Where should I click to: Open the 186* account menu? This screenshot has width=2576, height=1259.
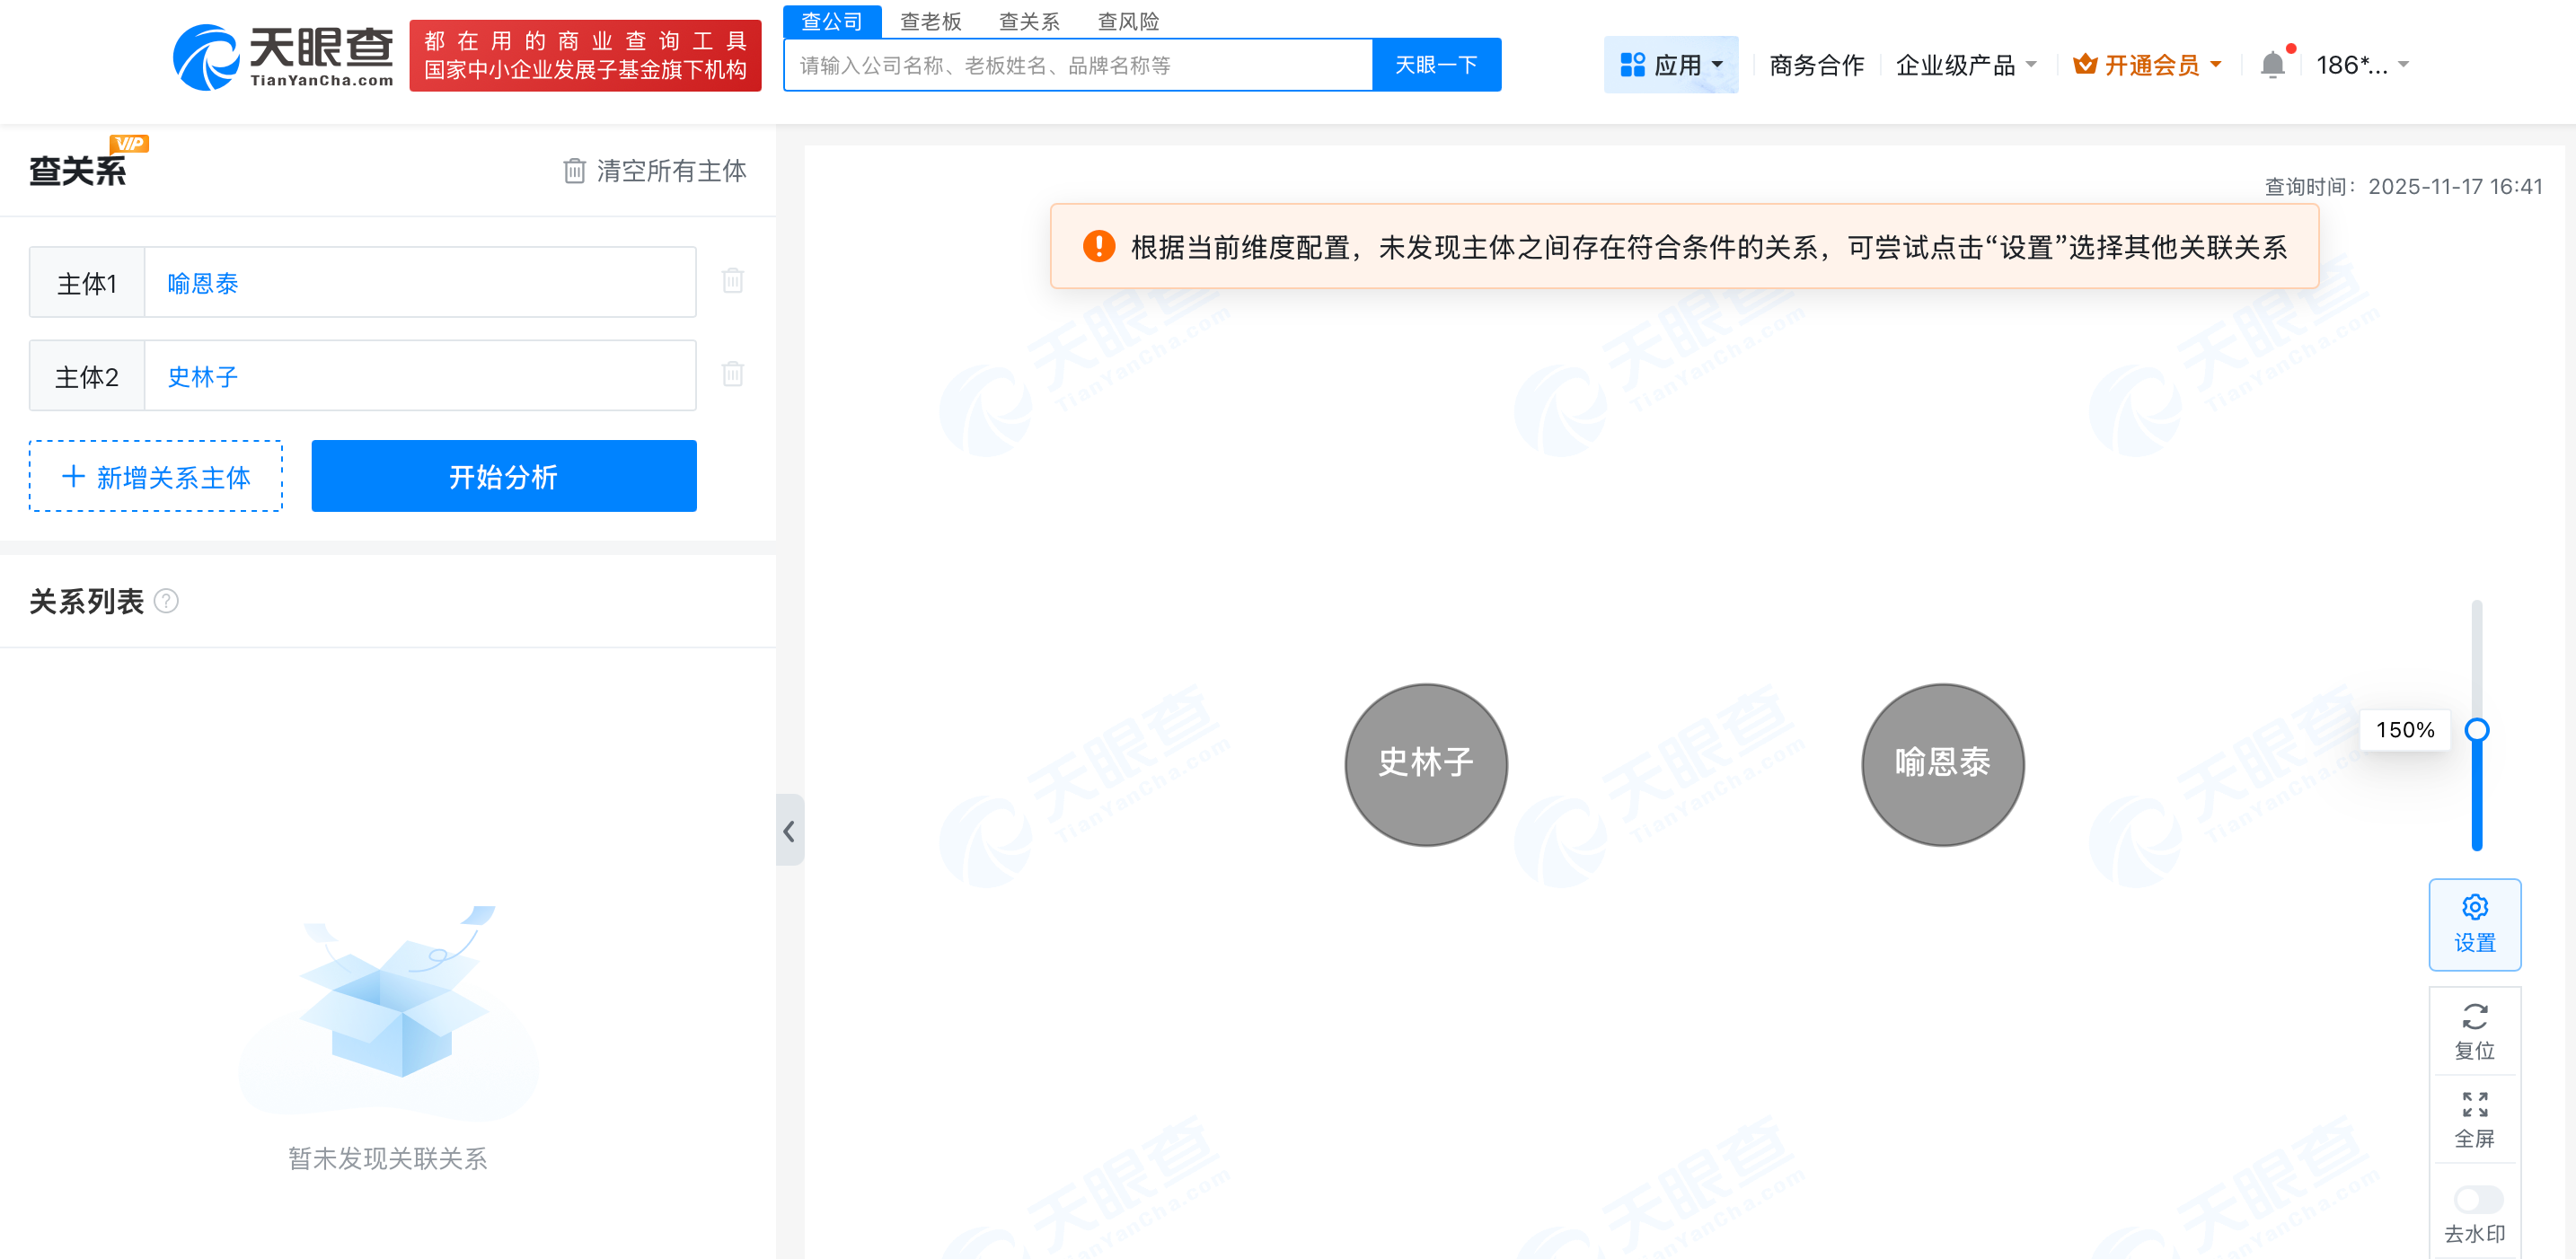click(2362, 63)
